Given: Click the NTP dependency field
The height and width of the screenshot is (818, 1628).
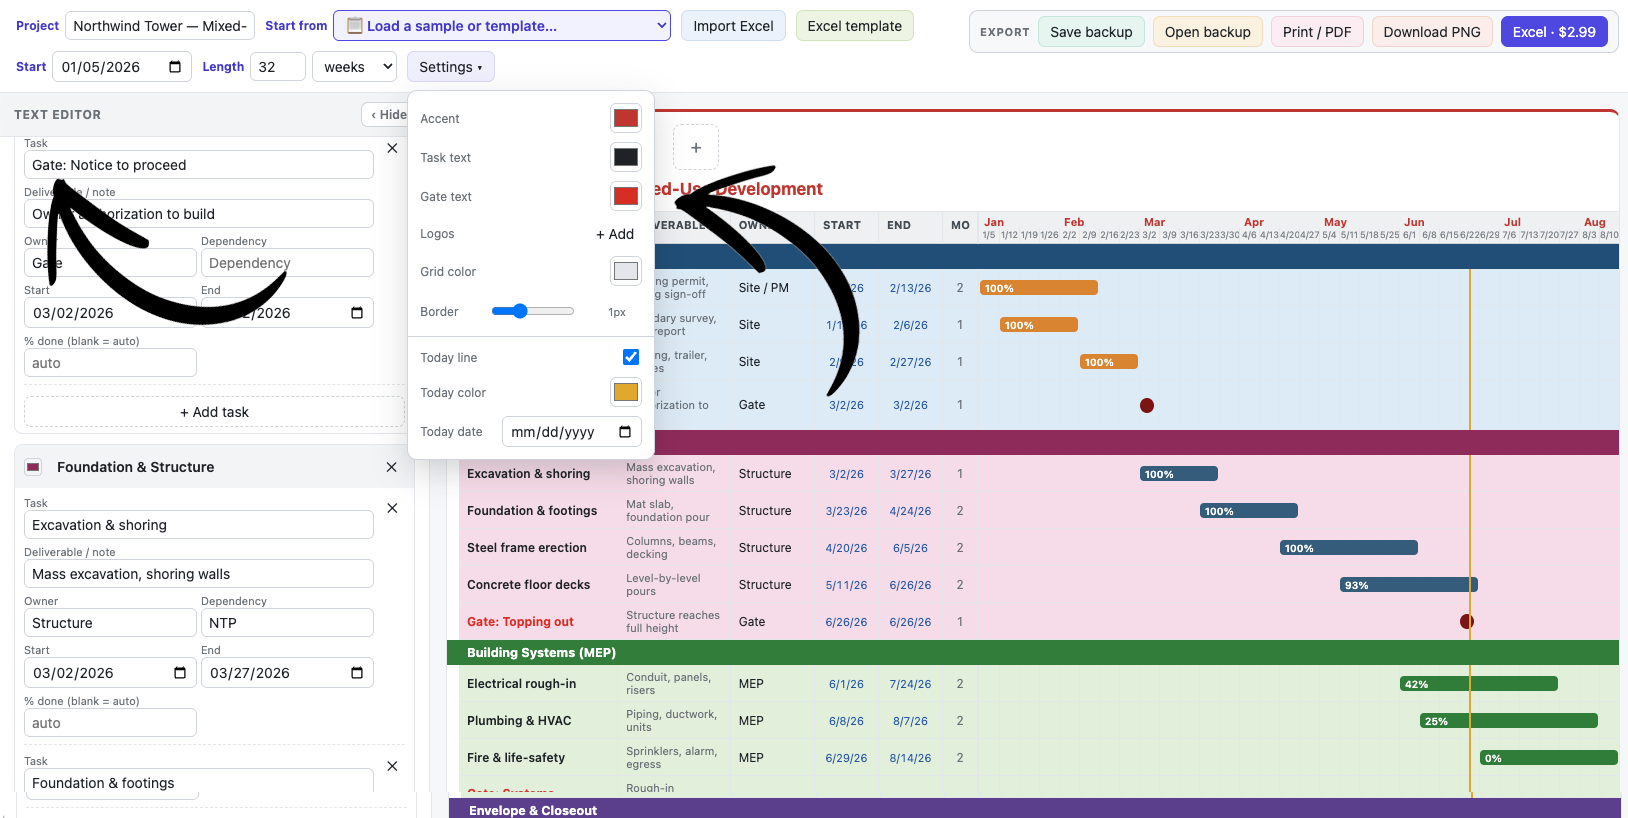Looking at the screenshot, I should (287, 623).
